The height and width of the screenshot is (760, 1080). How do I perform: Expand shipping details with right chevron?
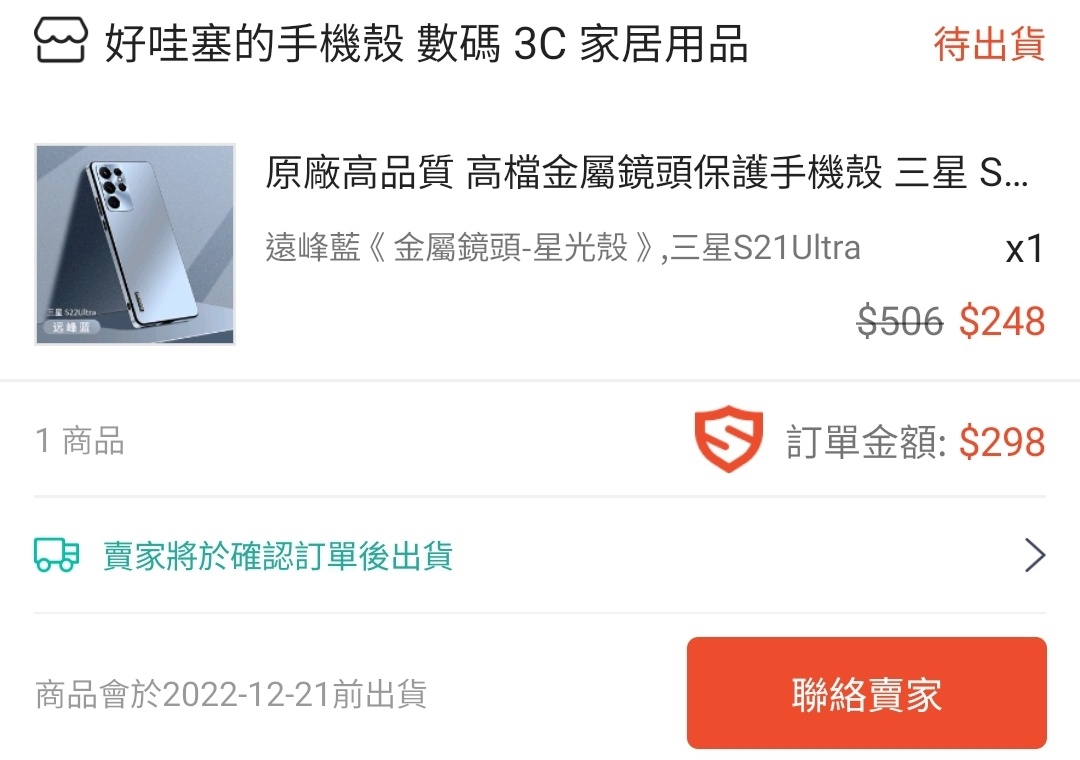[x=1035, y=555]
